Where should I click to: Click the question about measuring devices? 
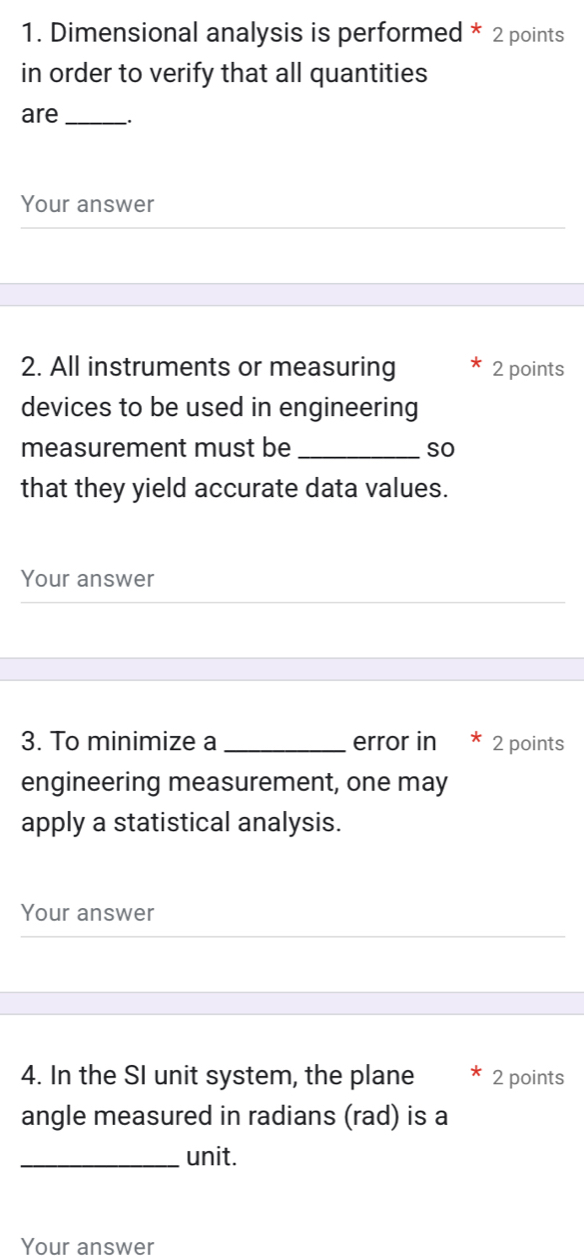pyautogui.click(x=230, y=427)
